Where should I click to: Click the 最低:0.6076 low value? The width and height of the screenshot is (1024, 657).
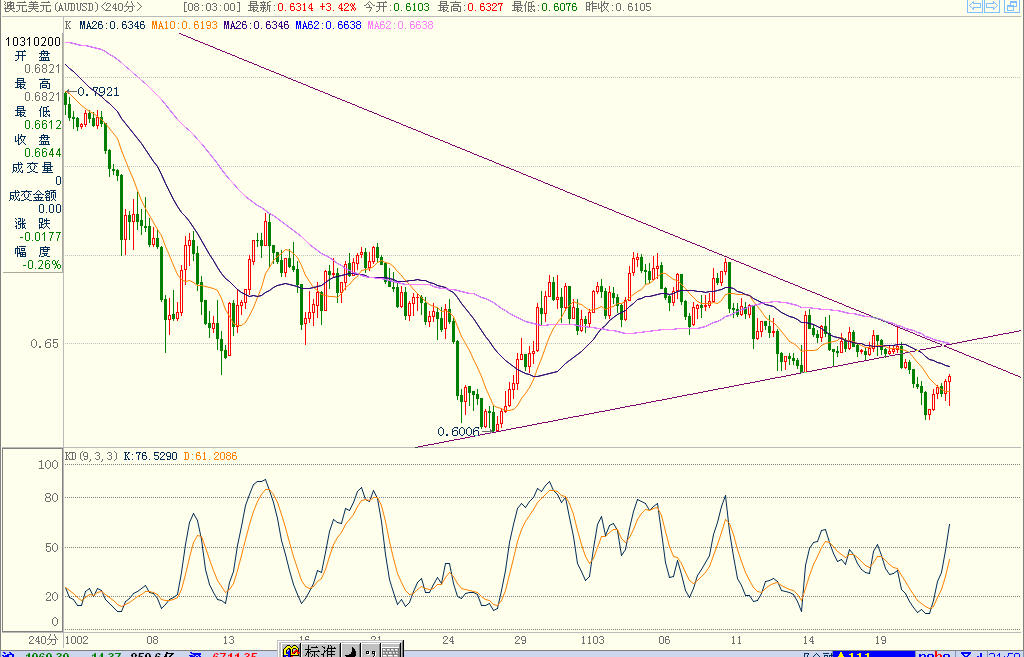544,7
